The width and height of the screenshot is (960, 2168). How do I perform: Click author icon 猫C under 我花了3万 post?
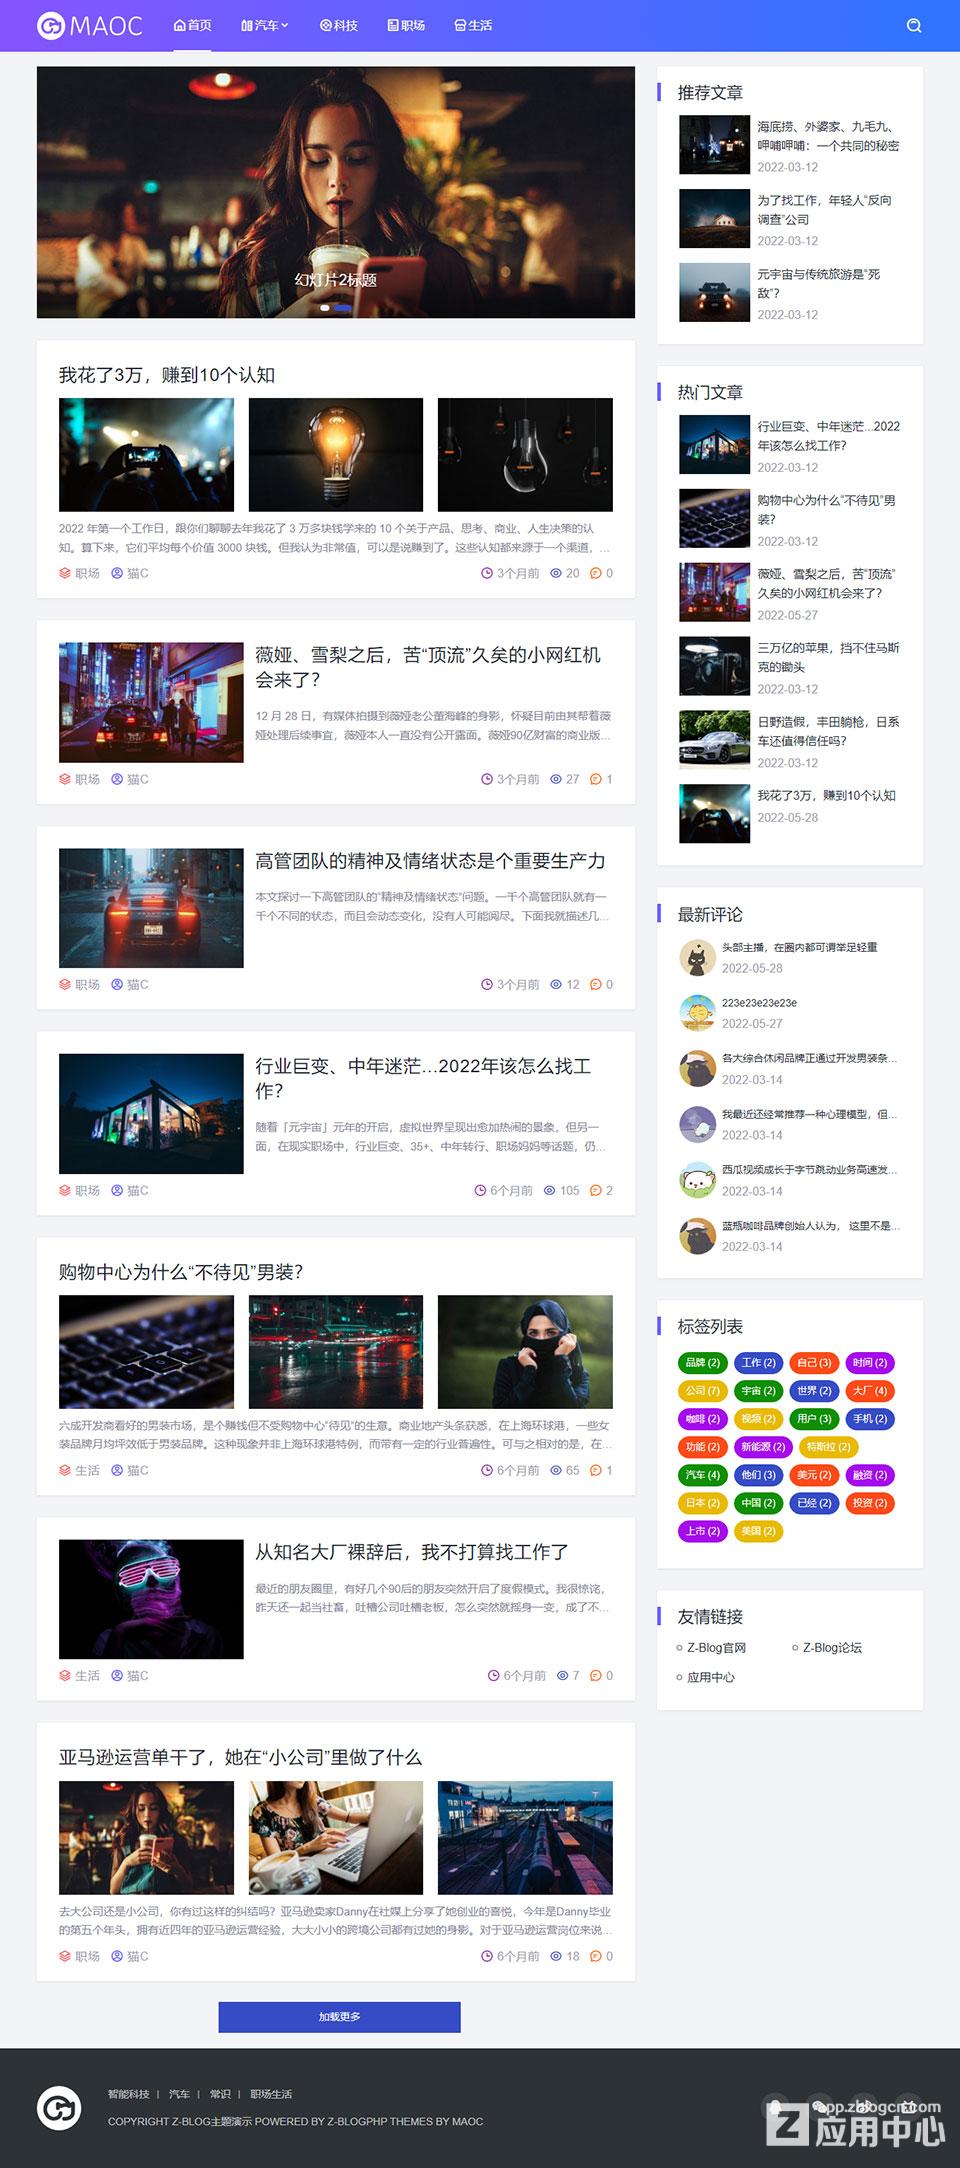click(117, 574)
